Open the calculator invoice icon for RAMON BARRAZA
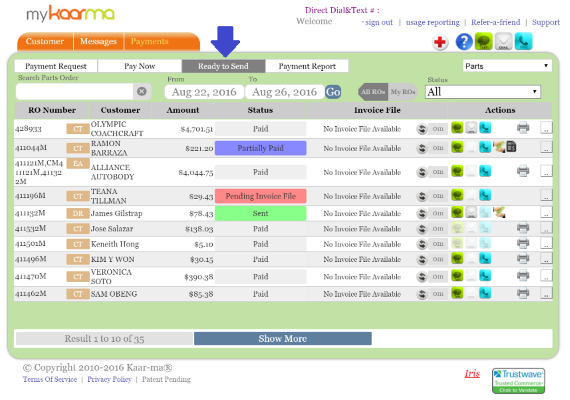The height and width of the screenshot is (400, 570). [x=511, y=147]
